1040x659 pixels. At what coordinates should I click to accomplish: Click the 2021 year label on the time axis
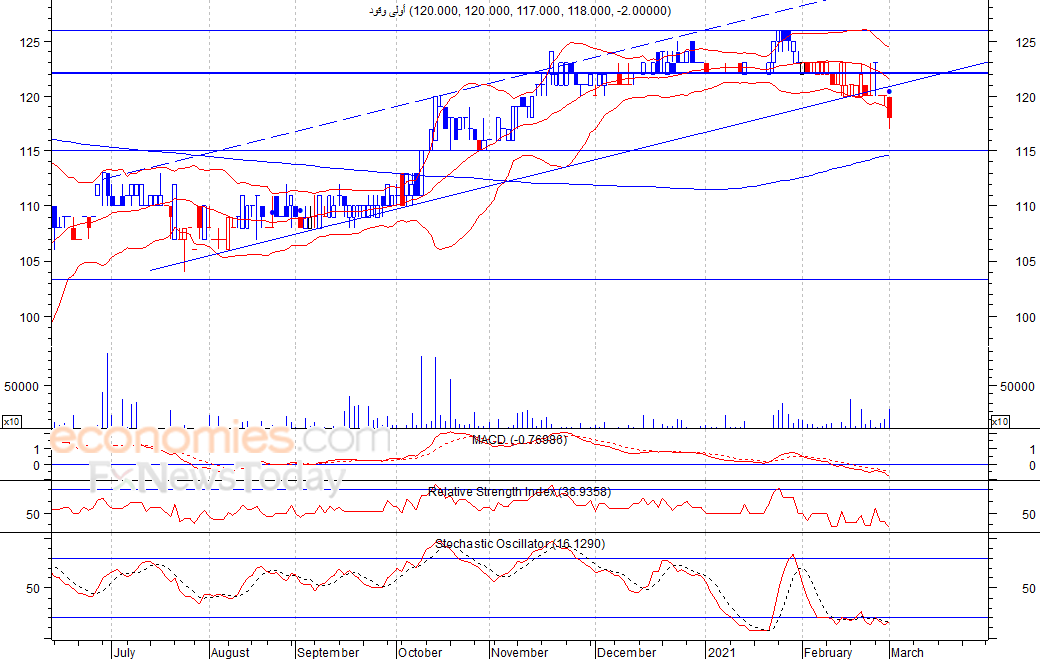pos(721,652)
